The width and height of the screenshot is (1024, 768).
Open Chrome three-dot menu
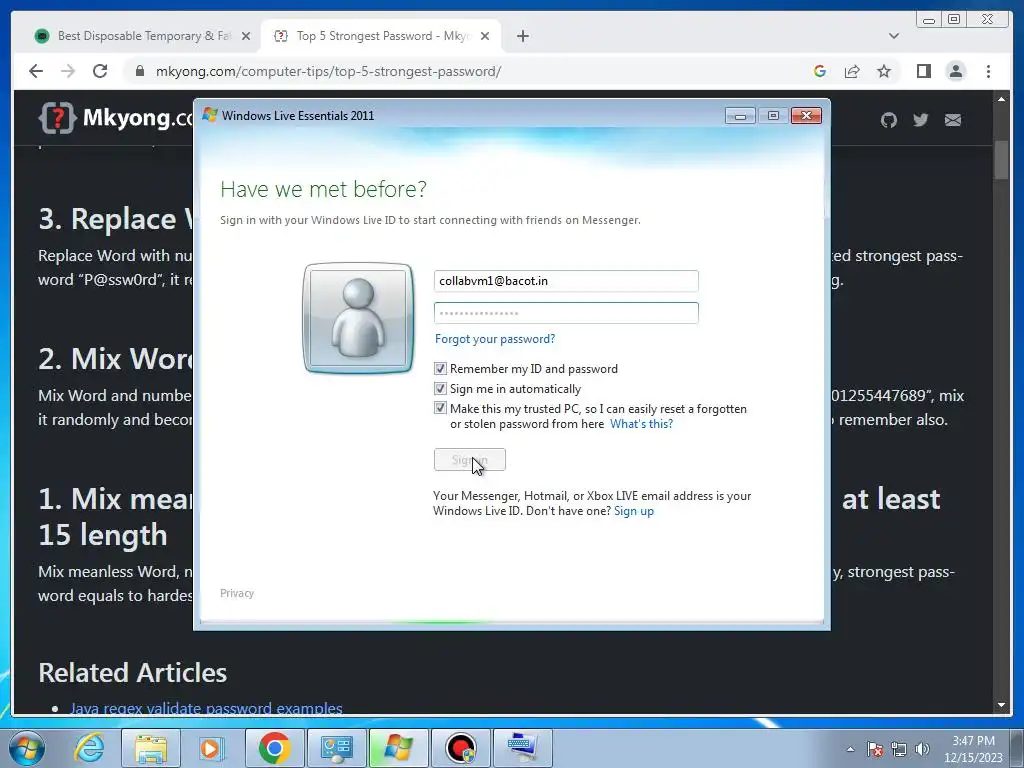point(988,71)
